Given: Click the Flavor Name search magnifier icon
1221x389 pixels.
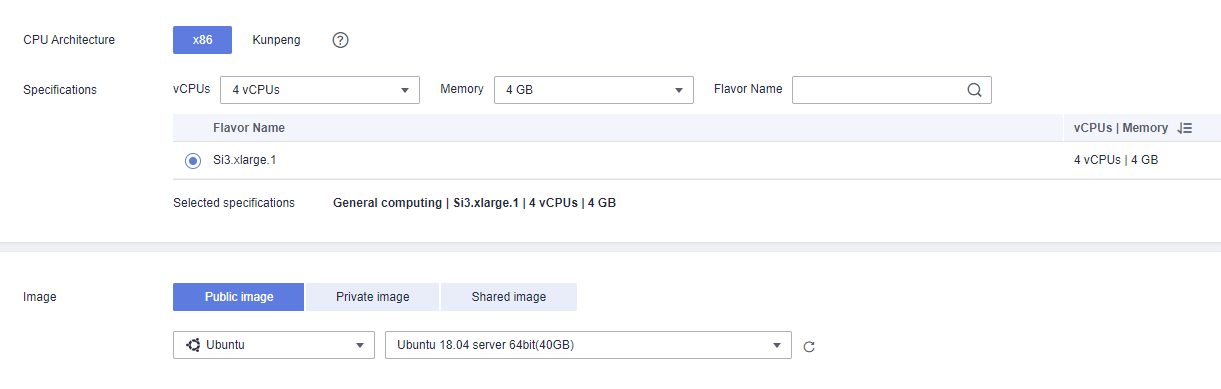Looking at the screenshot, I should coord(975,89).
